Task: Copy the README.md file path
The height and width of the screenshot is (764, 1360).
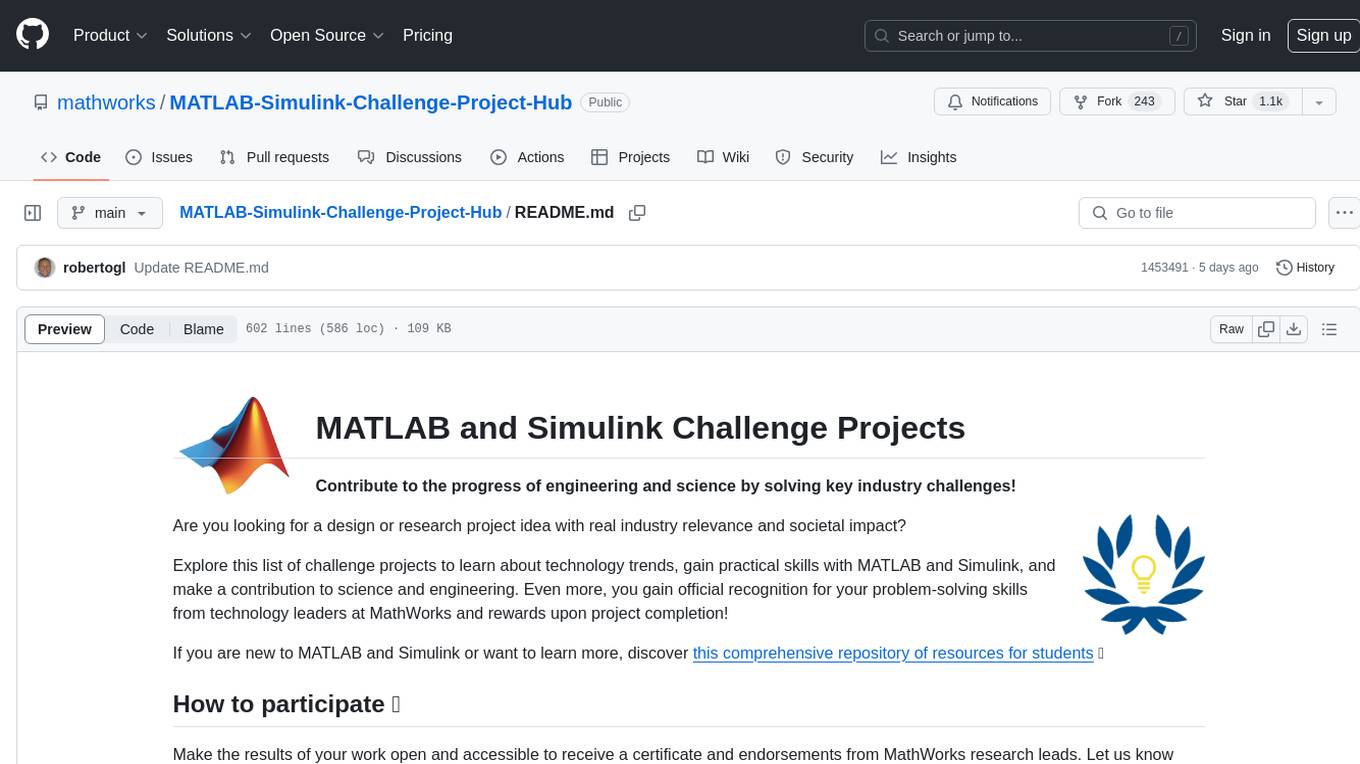Action: tap(637, 213)
